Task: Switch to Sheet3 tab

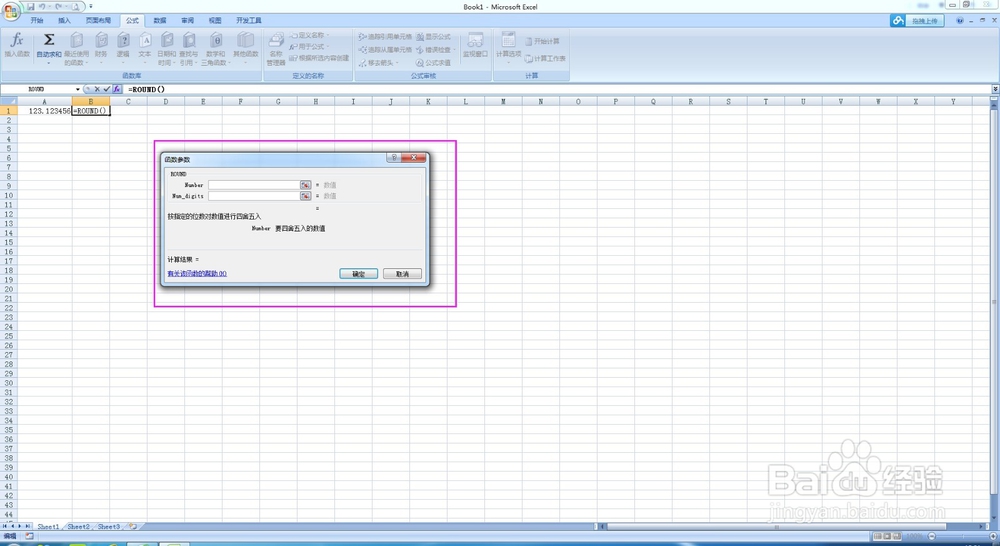Action: coord(108,527)
